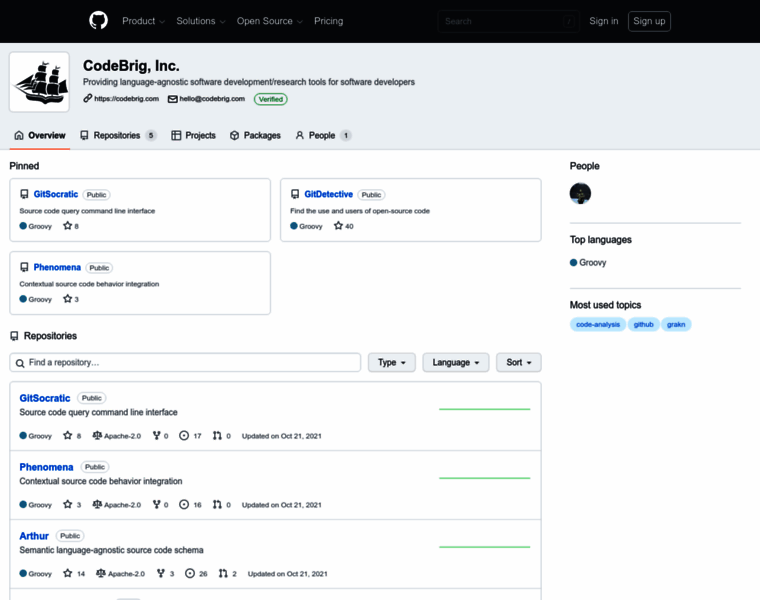Expand the Product menu
Image resolution: width=760 pixels, height=600 pixels.
coord(143,21)
